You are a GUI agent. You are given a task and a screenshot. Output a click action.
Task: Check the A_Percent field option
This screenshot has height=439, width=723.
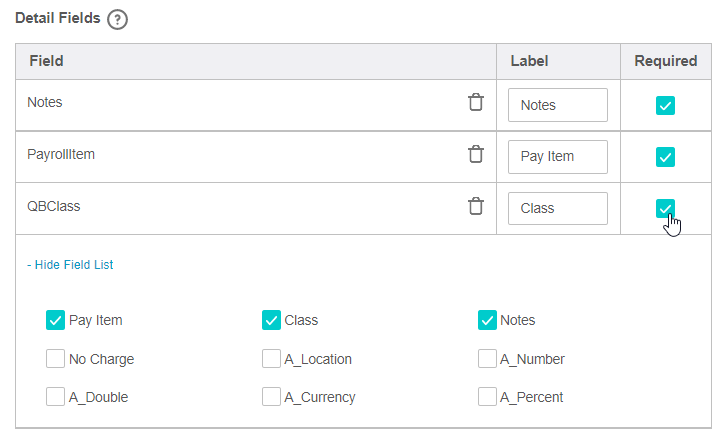click(x=487, y=397)
